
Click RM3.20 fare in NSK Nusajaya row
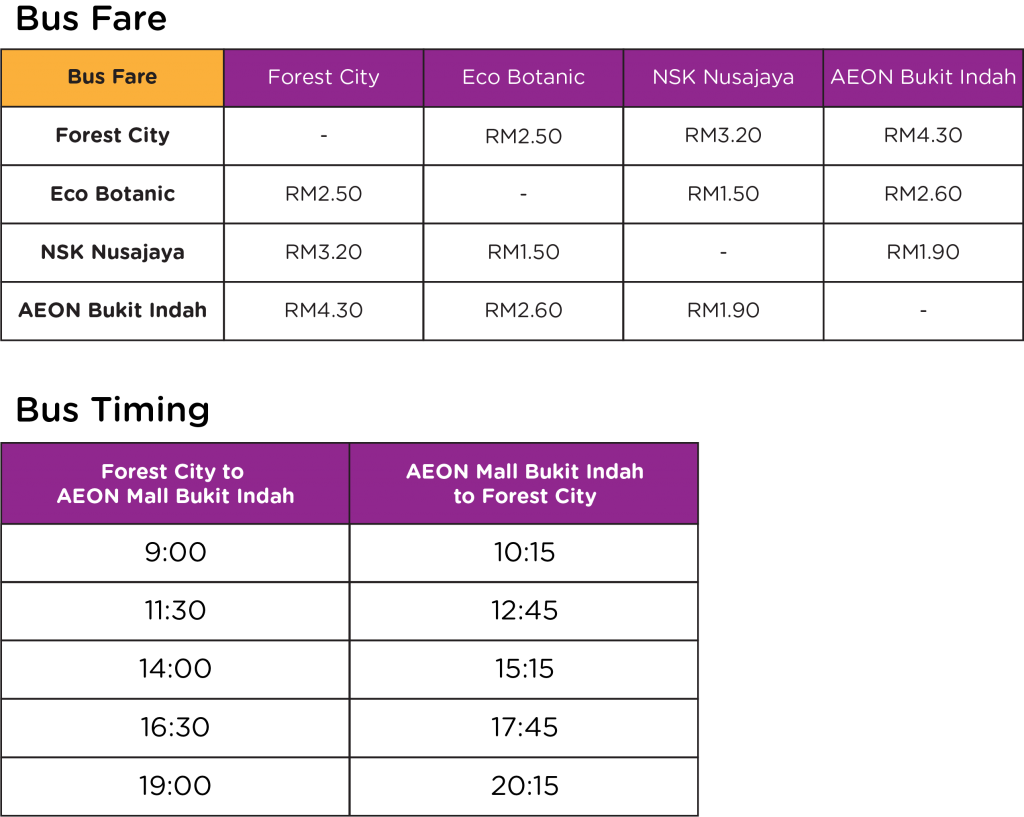pyautogui.click(x=323, y=252)
